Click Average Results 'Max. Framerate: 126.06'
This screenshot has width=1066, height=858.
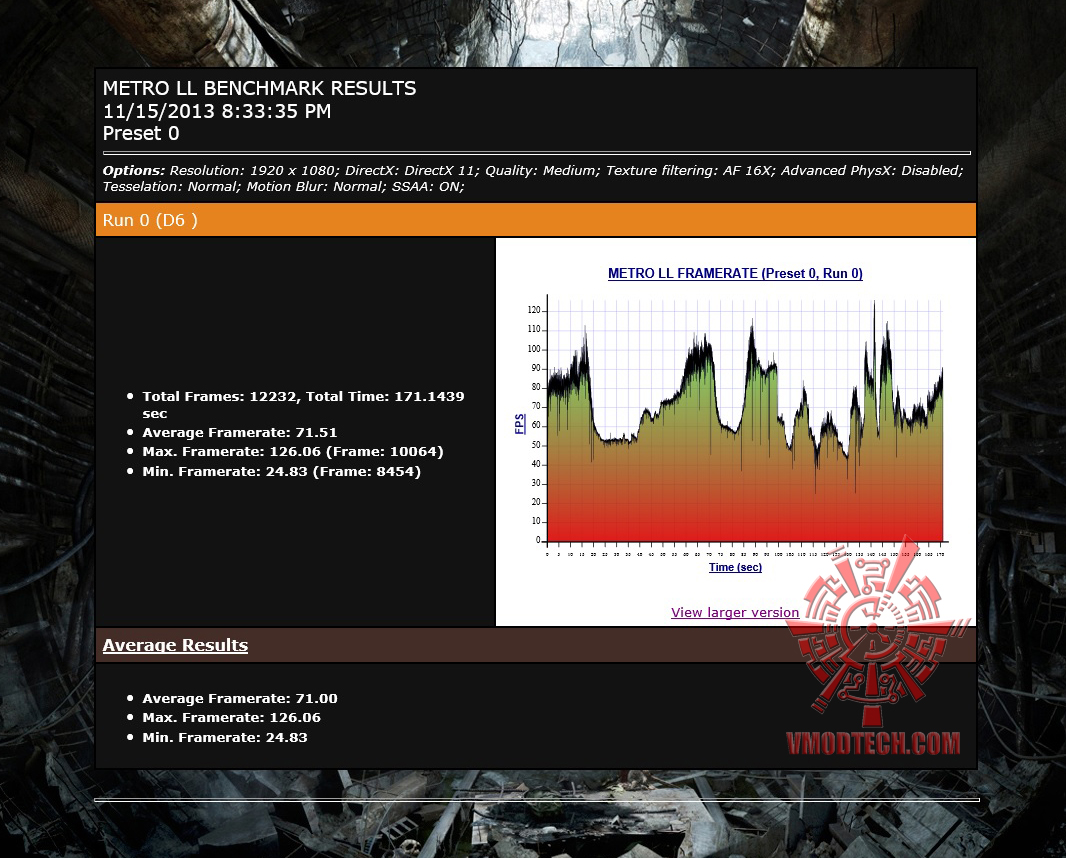pyautogui.click(x=231, y=717)
